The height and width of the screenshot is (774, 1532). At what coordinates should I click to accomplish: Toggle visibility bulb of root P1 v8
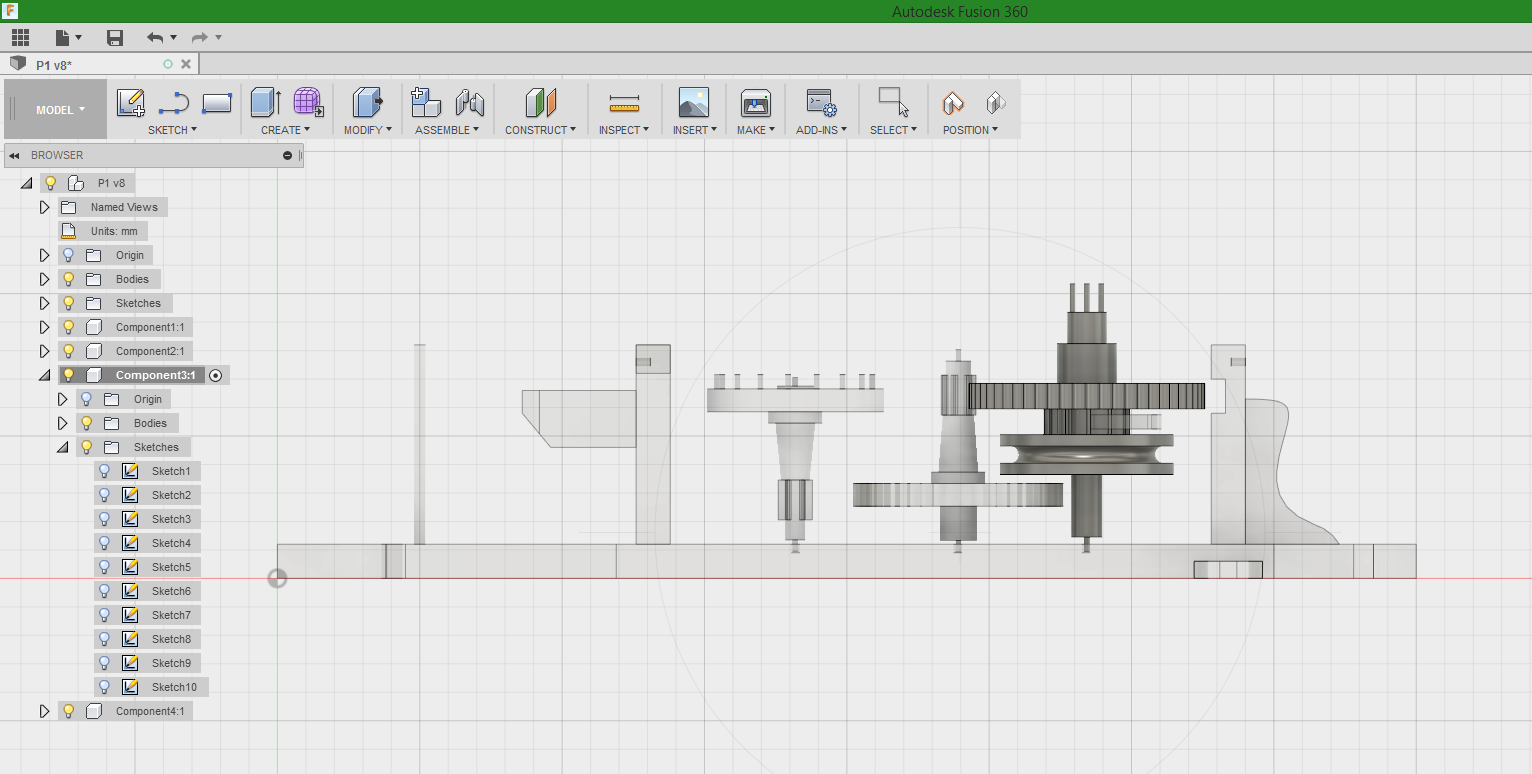coord(50,183)
